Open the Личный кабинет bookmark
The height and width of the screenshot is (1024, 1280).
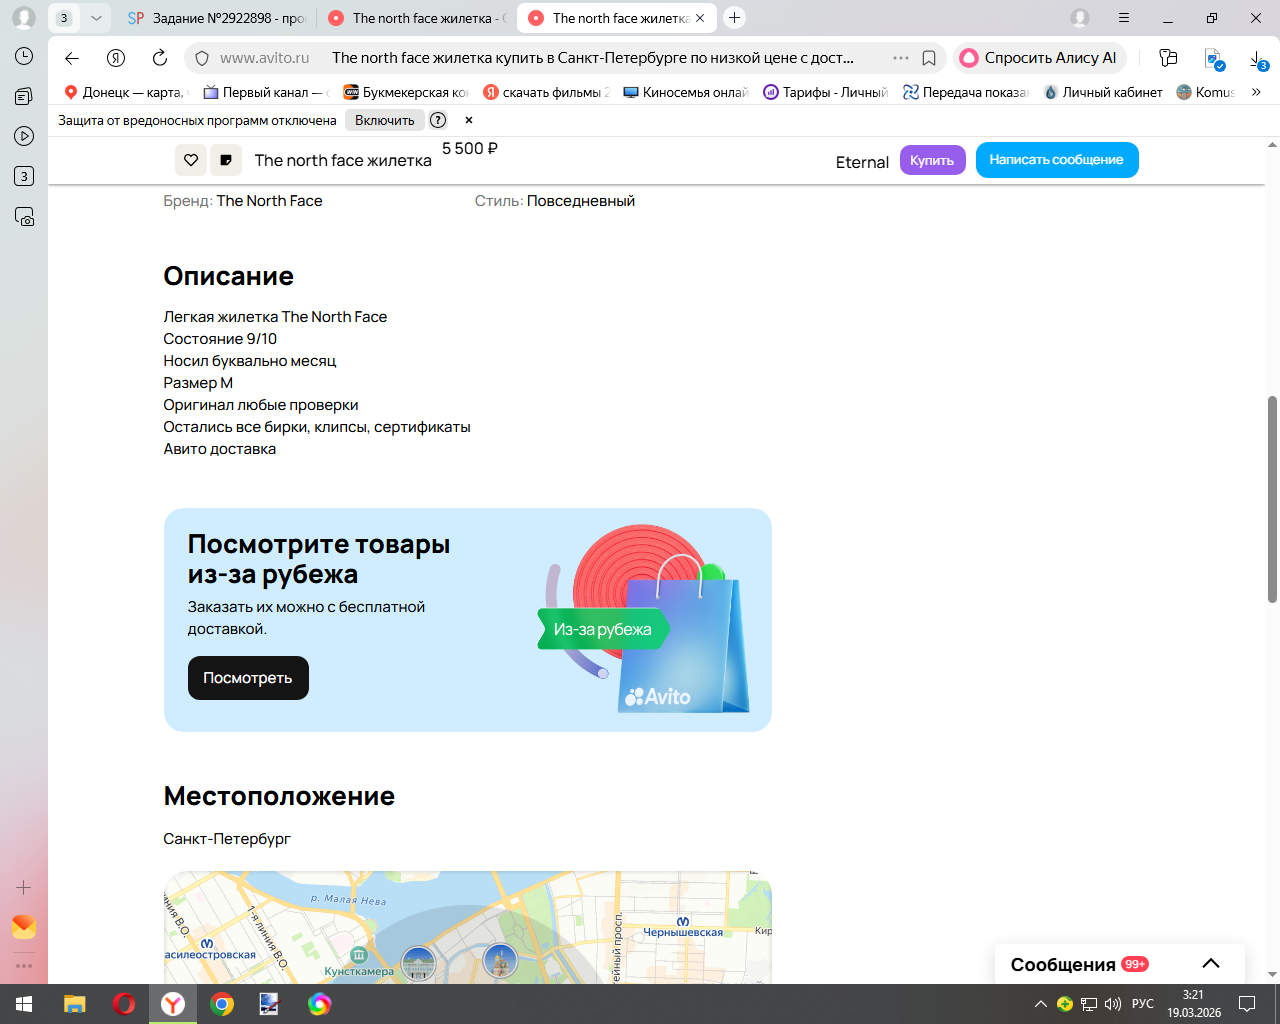pos(1103,92)
